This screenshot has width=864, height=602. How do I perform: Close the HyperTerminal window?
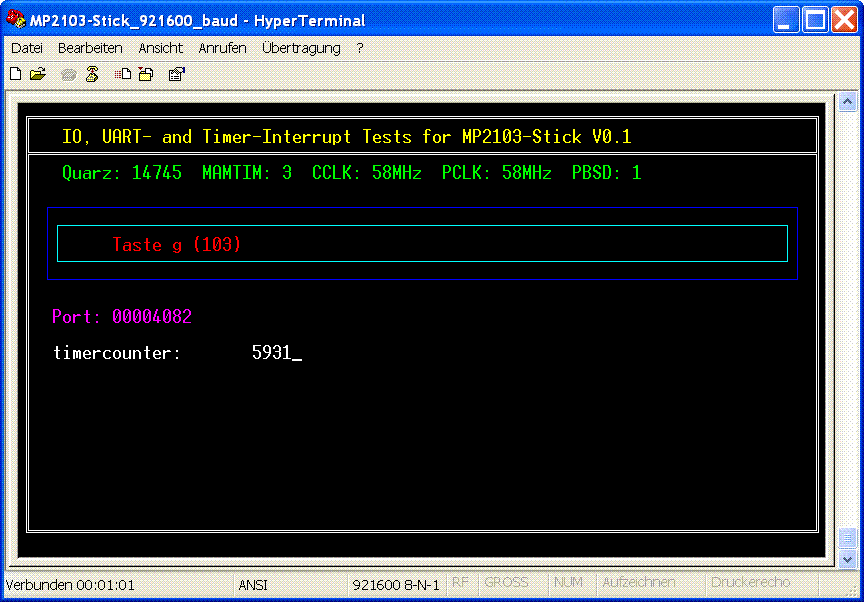tap(845, 20)
